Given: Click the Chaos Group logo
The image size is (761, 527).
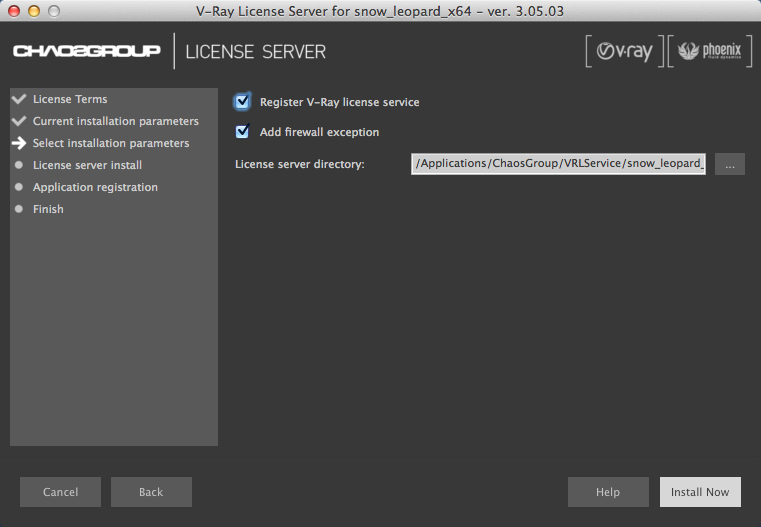Looking at the screenshot, I should point(87,51).
